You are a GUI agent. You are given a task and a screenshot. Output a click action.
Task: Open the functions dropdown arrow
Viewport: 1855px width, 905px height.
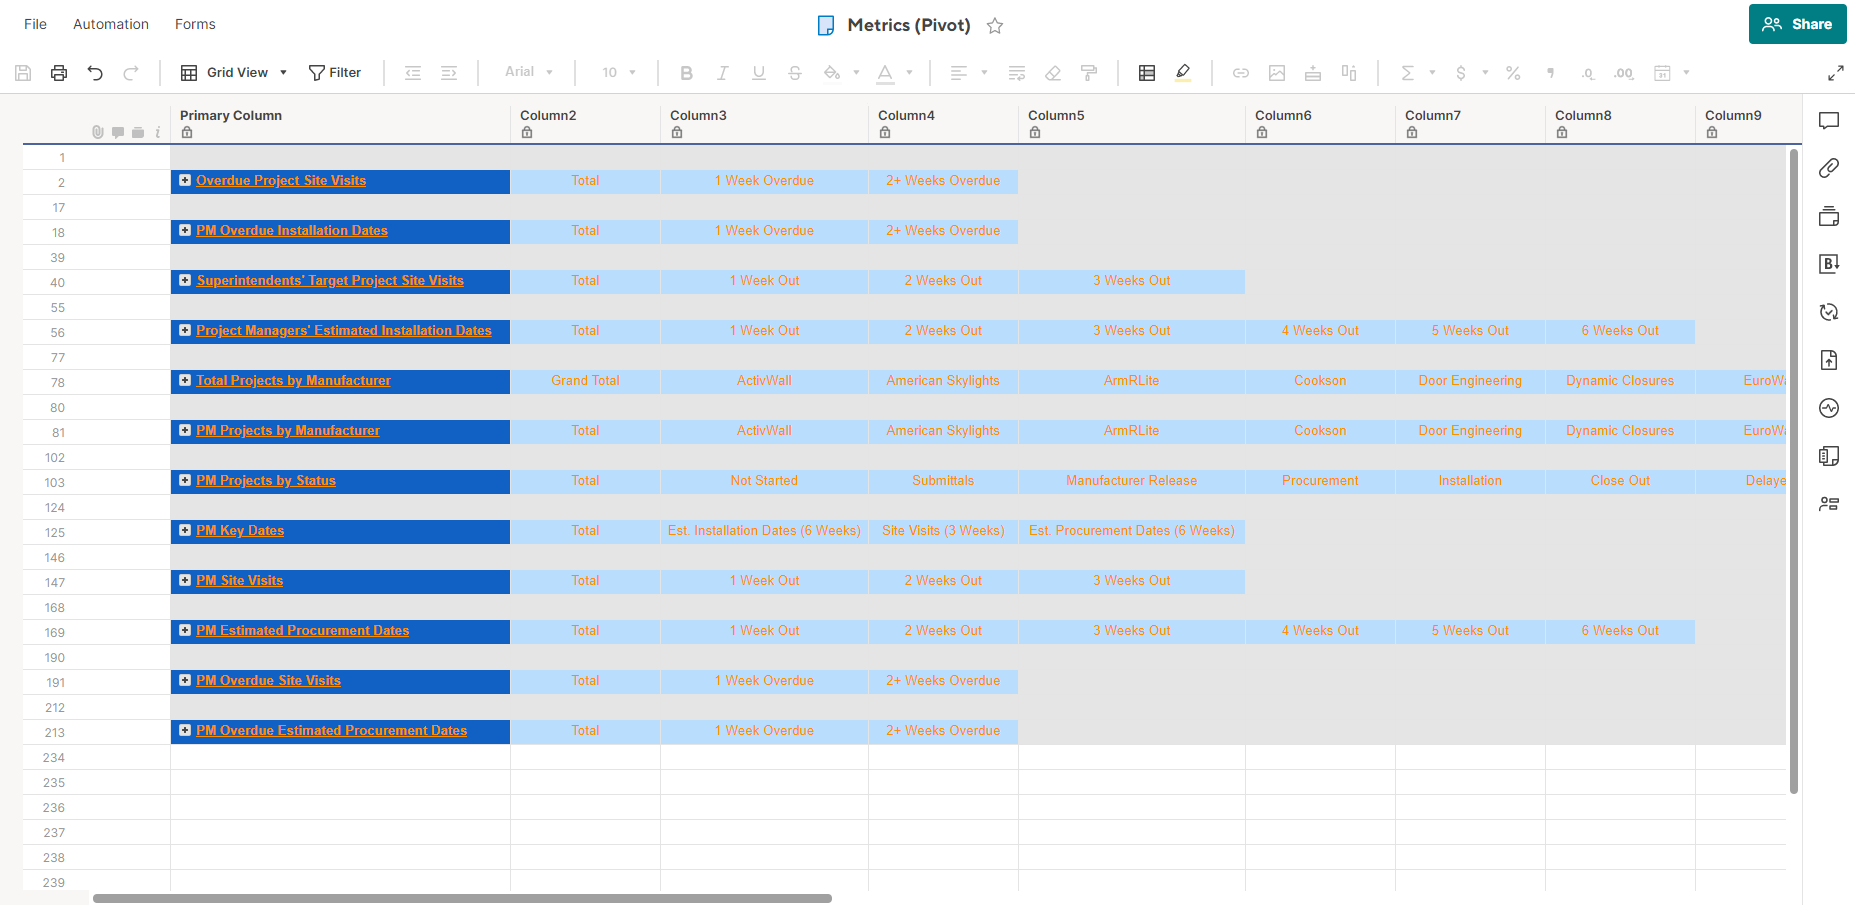pos(1432,73)
